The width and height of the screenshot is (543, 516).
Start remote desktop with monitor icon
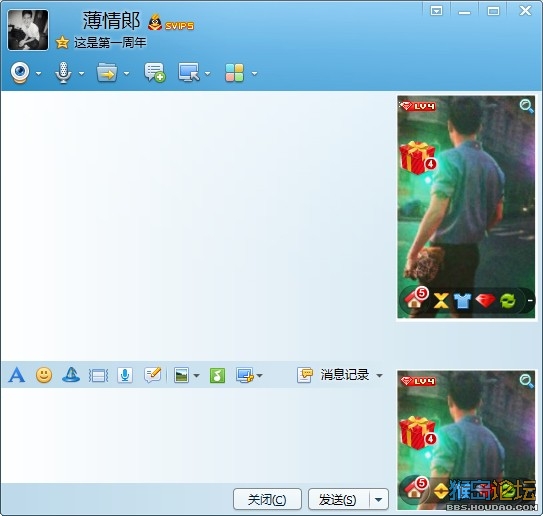tap(189, 72)
